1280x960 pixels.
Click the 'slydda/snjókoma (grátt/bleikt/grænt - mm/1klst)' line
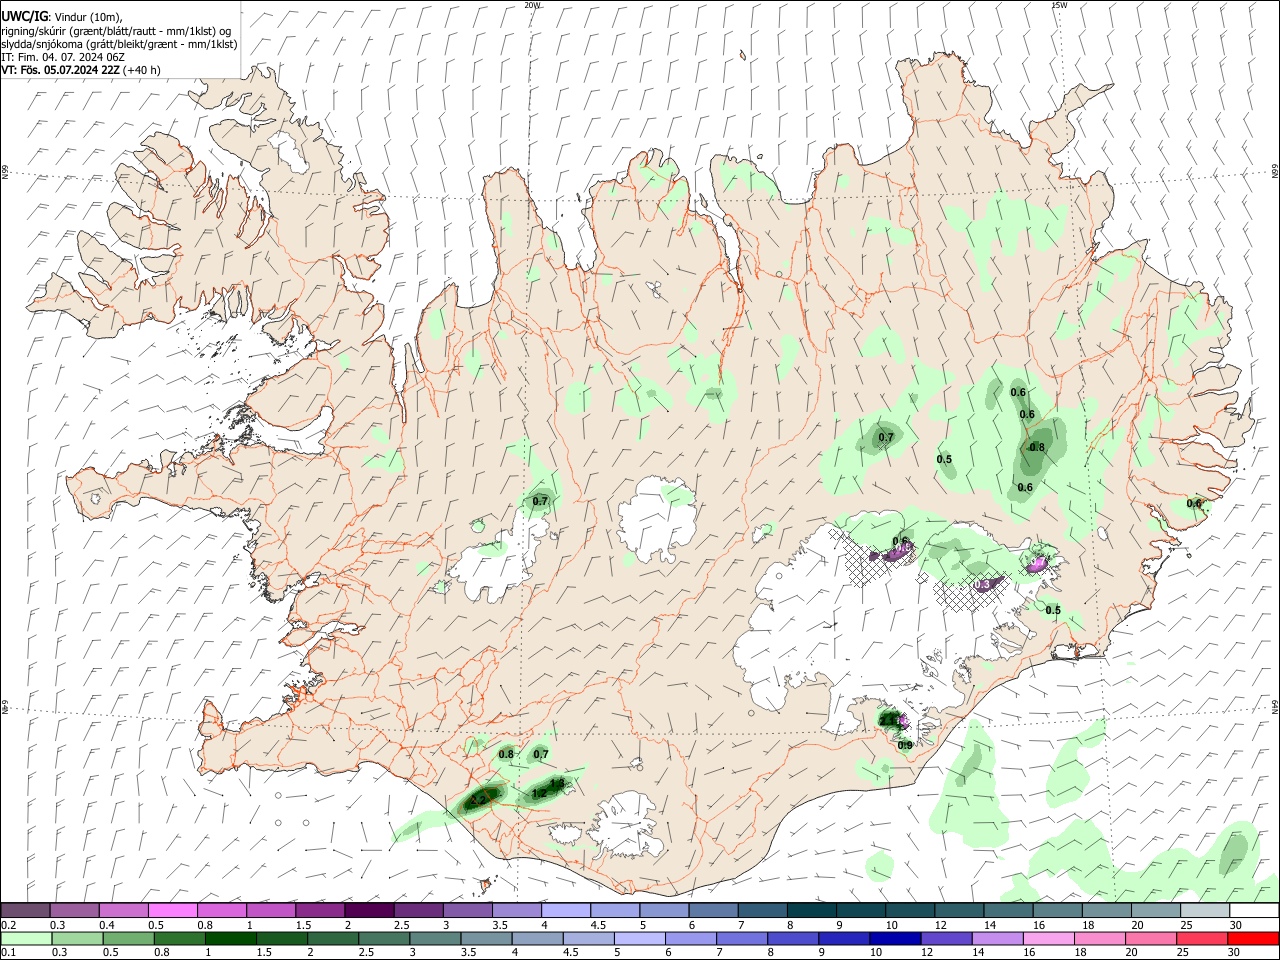point(119,44)
